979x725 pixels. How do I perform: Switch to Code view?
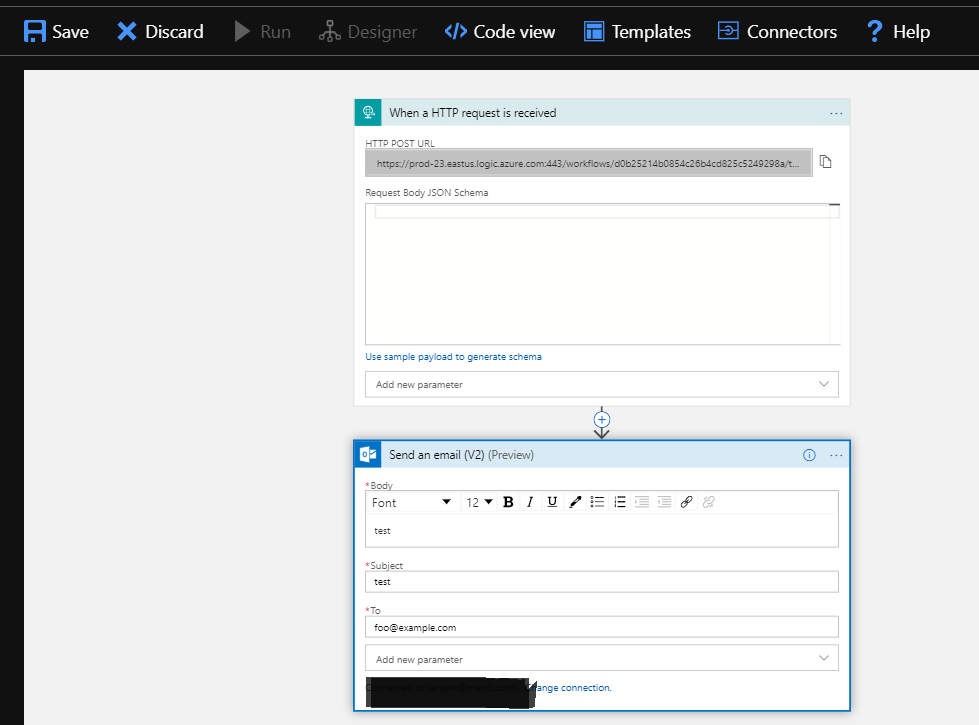[x=499, y=31]
